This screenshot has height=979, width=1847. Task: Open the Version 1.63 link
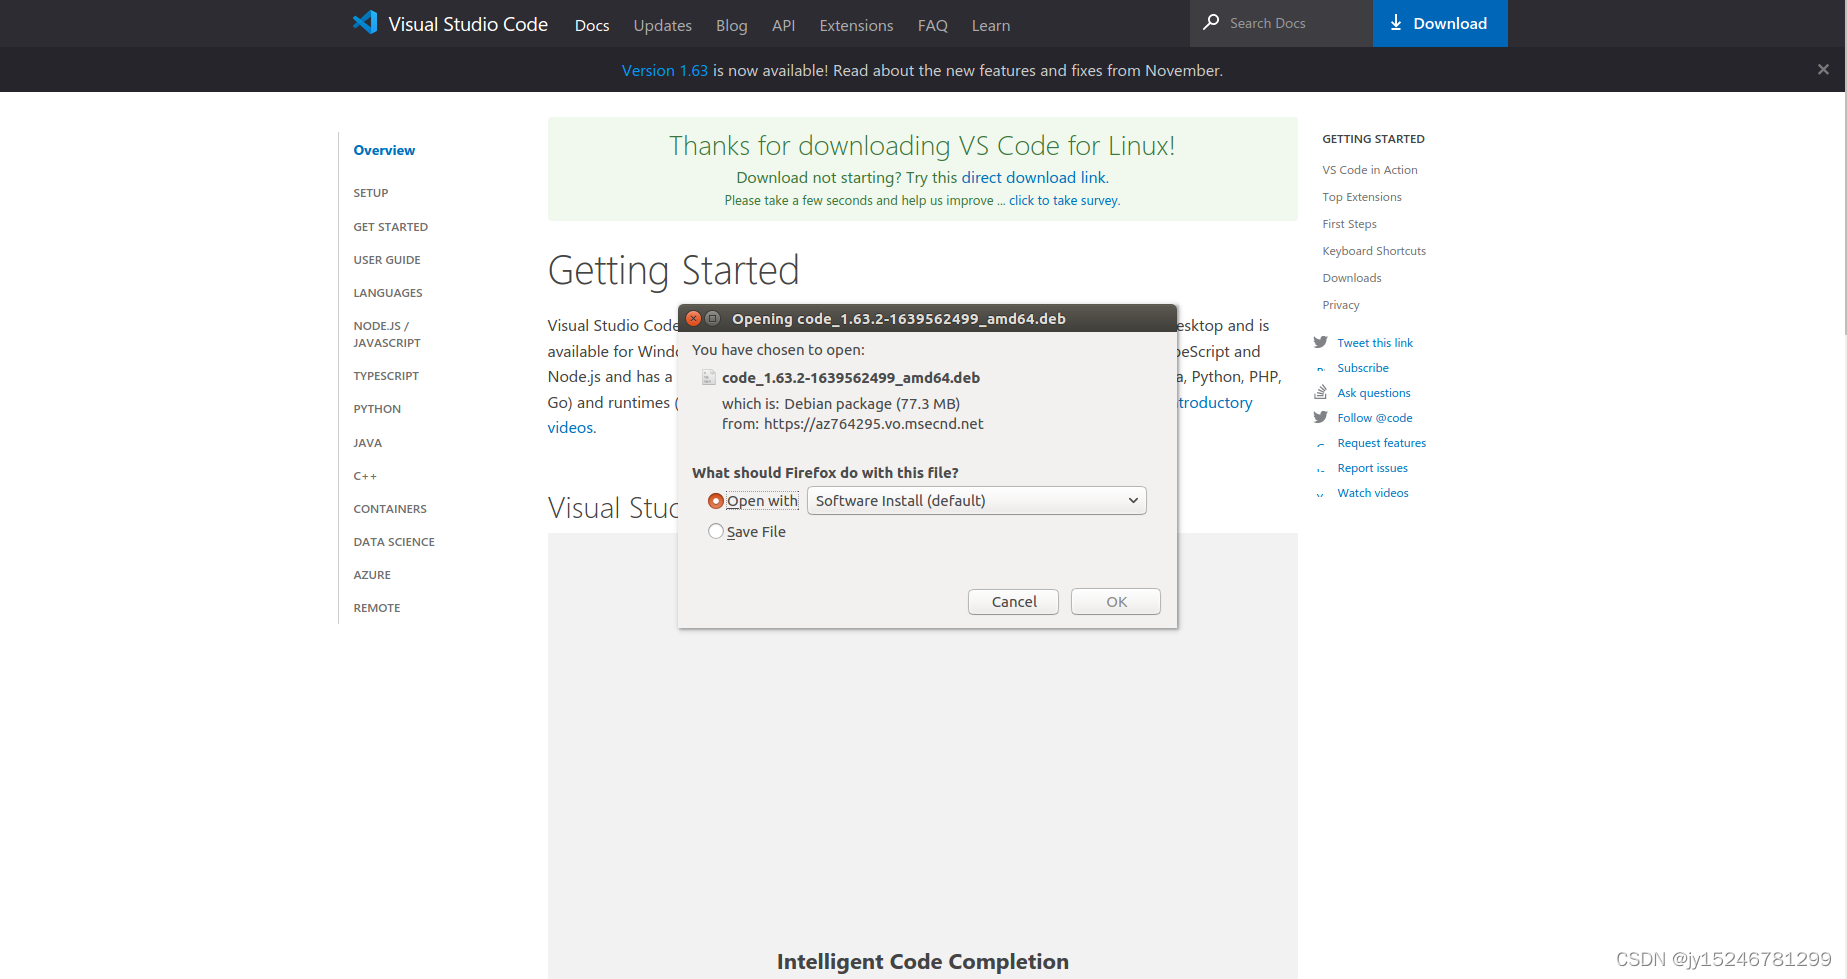[x=664, y=70]
